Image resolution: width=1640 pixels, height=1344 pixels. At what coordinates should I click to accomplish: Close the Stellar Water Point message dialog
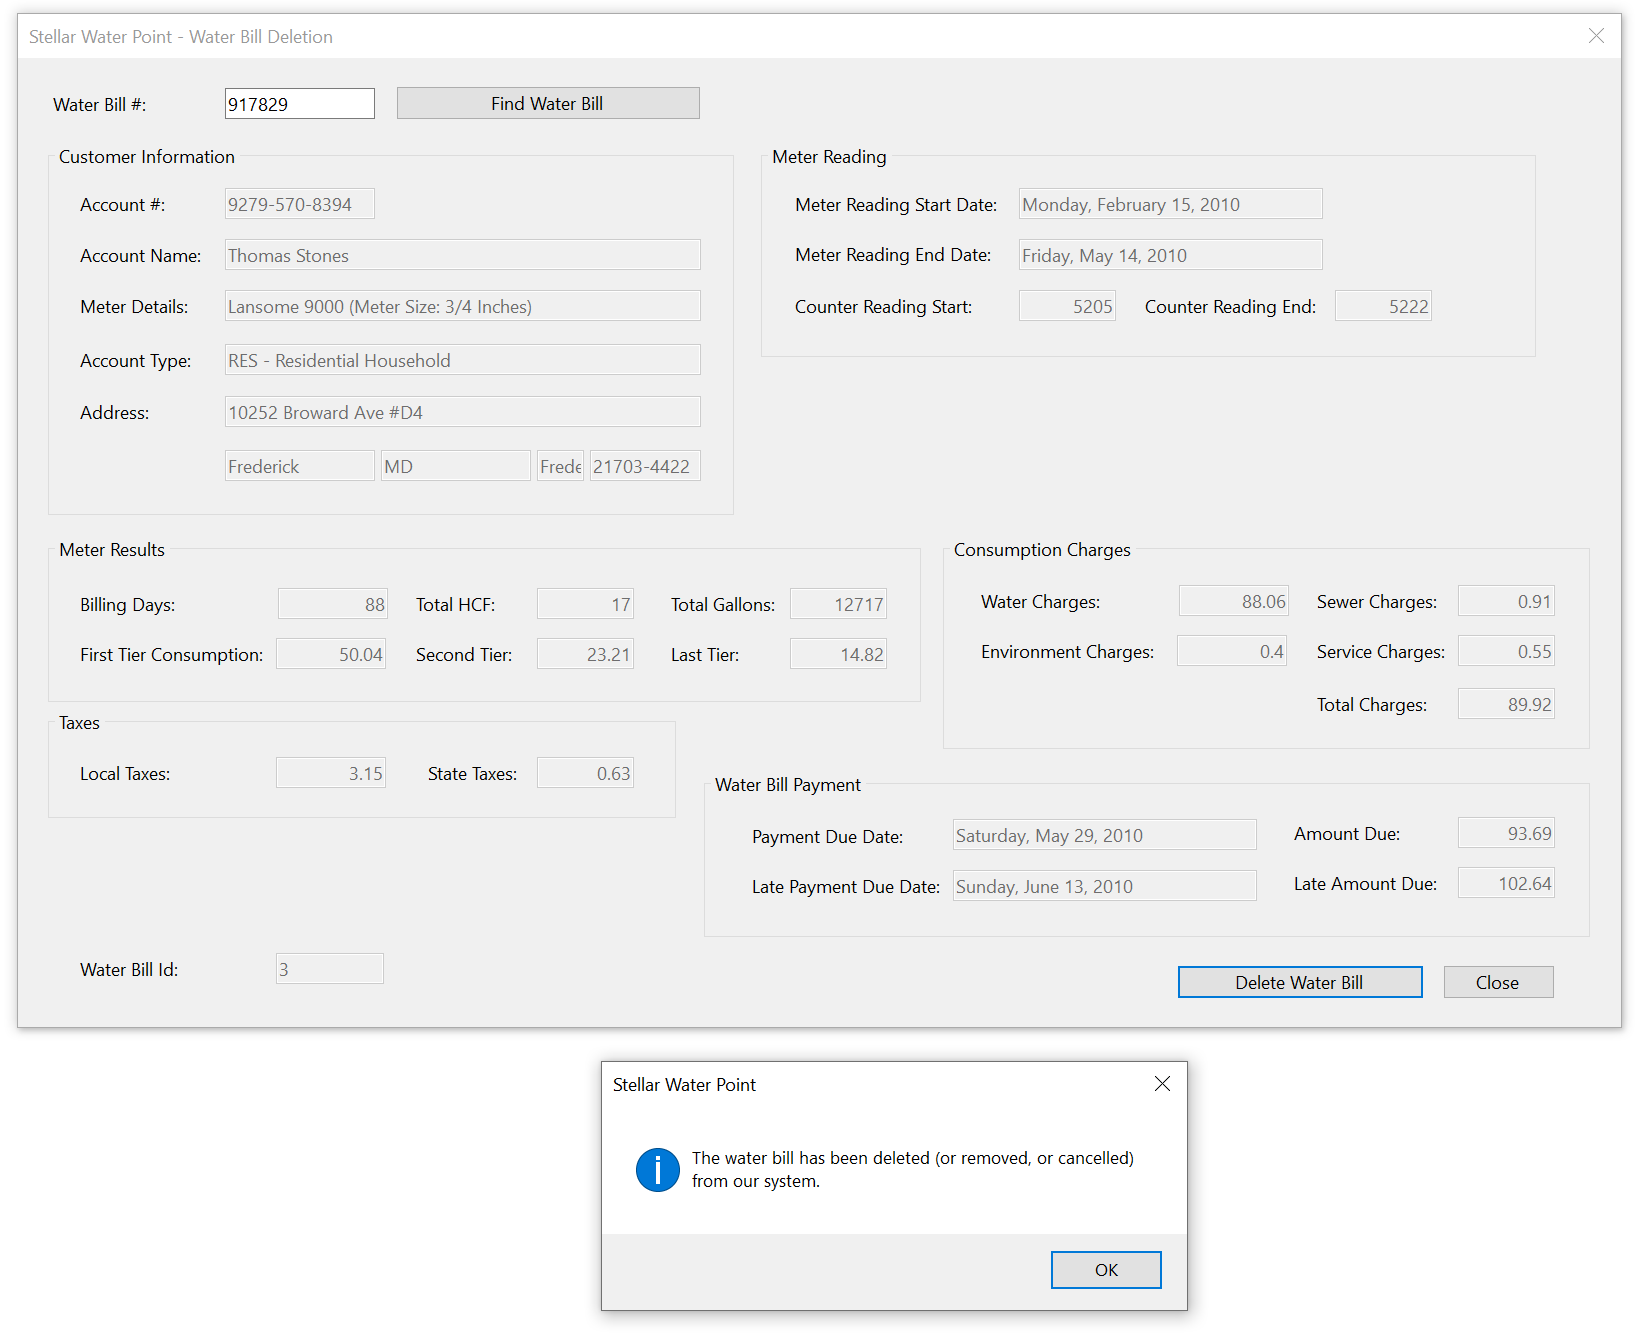point(1162,1084)
